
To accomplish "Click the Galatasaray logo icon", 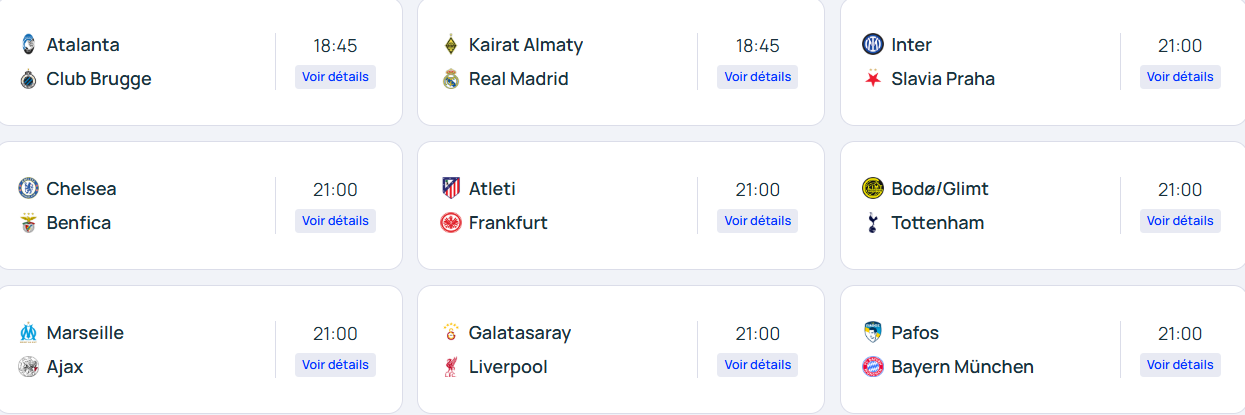I will [450, 333].
